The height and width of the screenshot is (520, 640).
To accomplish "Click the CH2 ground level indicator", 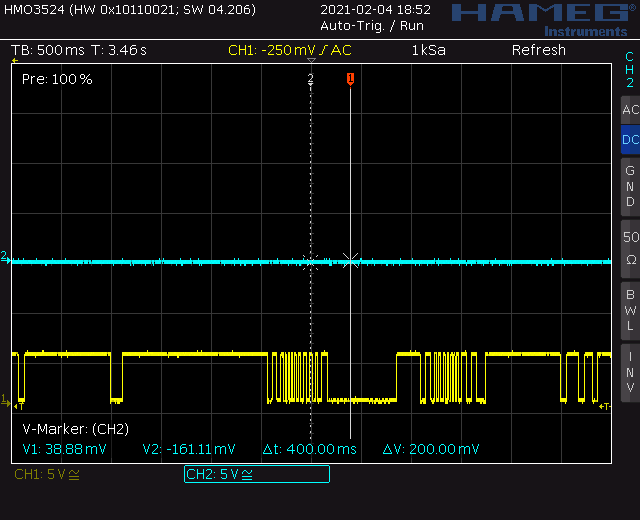I will 5,257.
